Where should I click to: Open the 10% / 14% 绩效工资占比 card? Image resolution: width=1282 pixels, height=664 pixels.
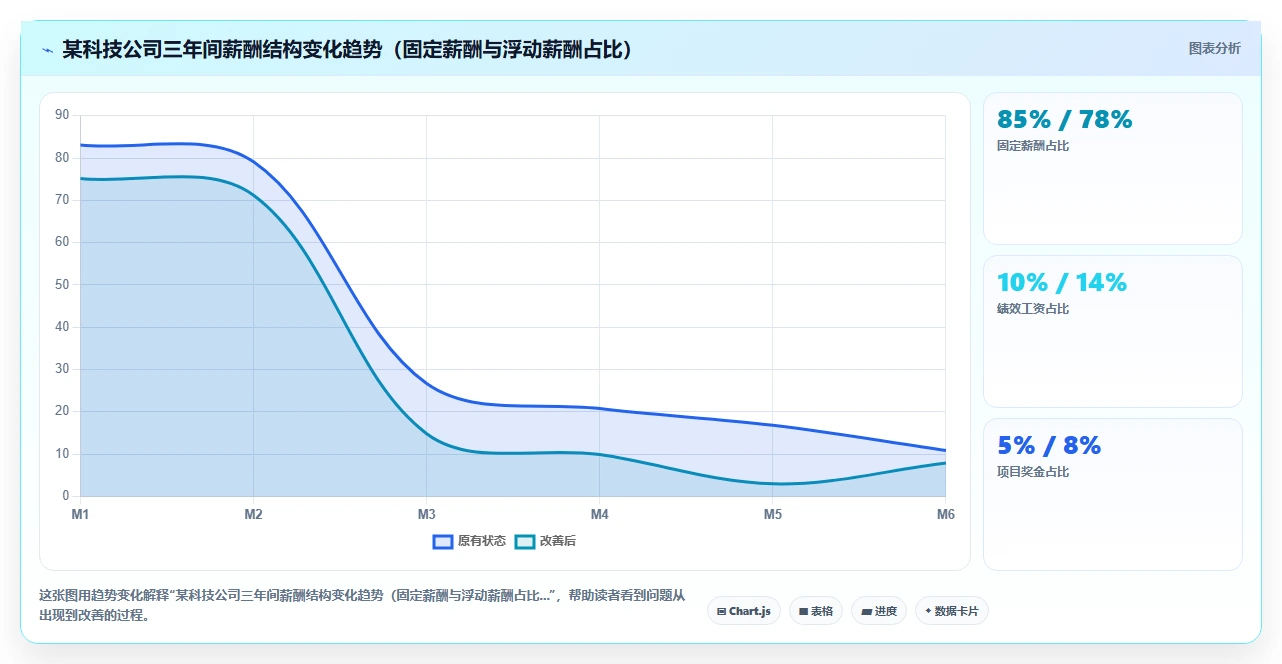[x=1113, y=332]
